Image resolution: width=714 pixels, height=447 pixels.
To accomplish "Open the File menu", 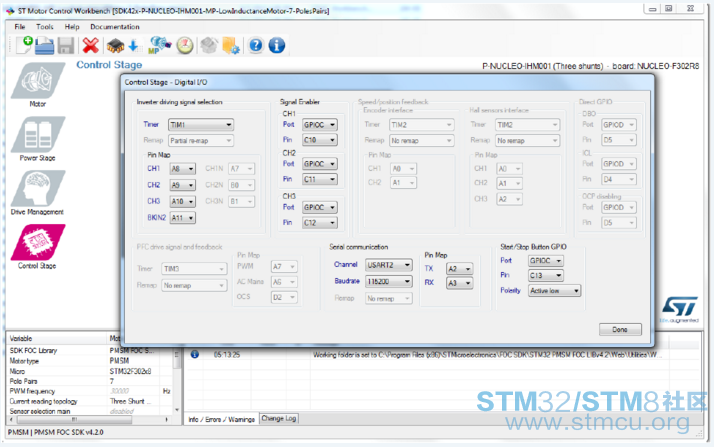I will tap(20, 27).
